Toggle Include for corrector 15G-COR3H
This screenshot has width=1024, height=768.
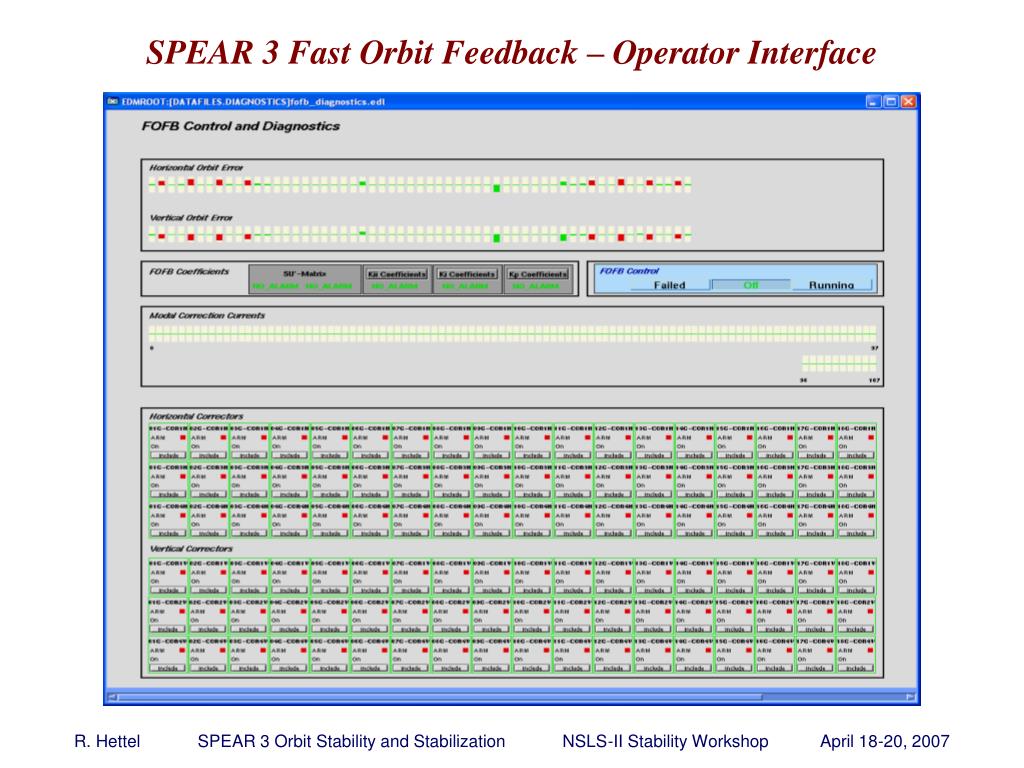735,494
